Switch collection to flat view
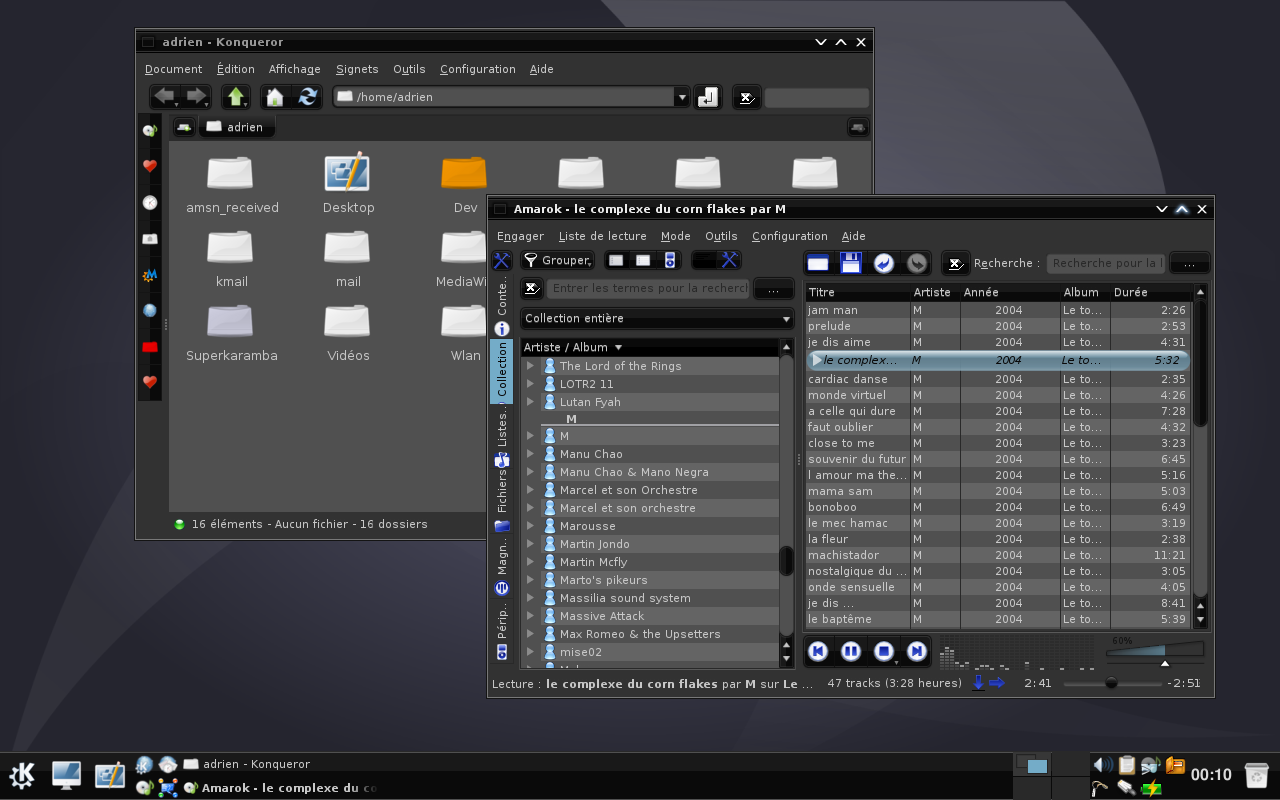Viewport: 1280px width, 800px height. 643,260
